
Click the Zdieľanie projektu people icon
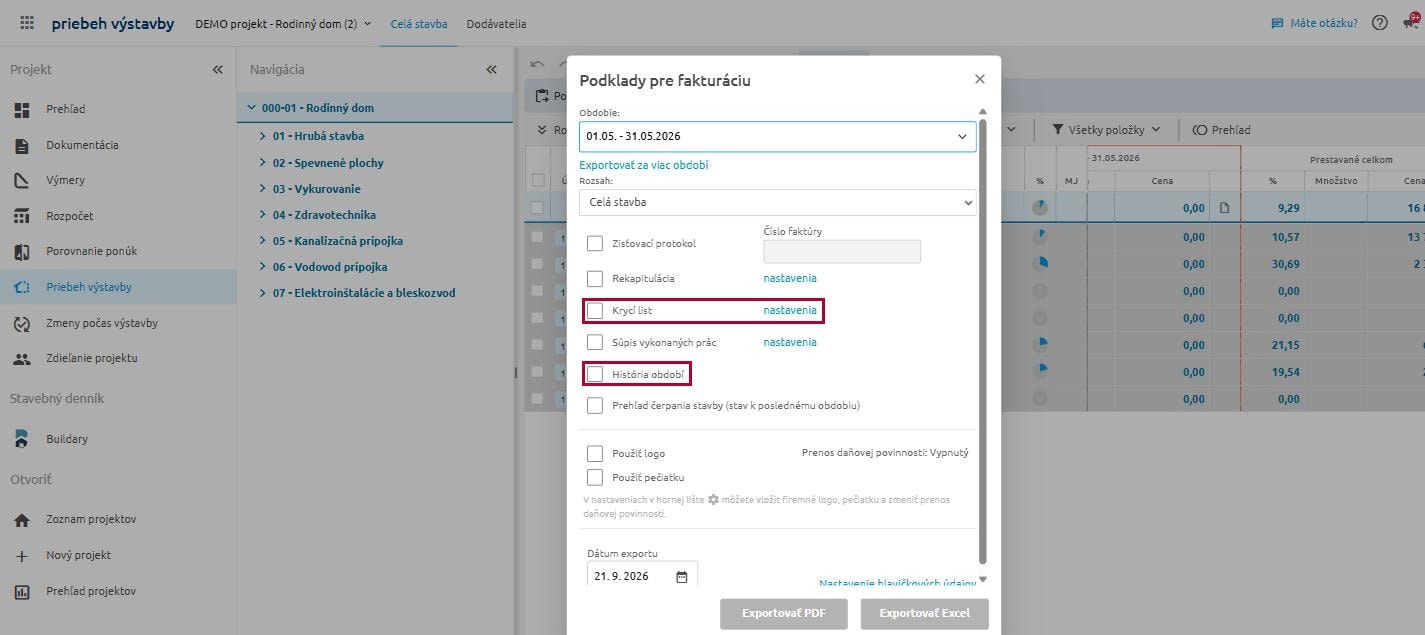click(x=22, y=358)
